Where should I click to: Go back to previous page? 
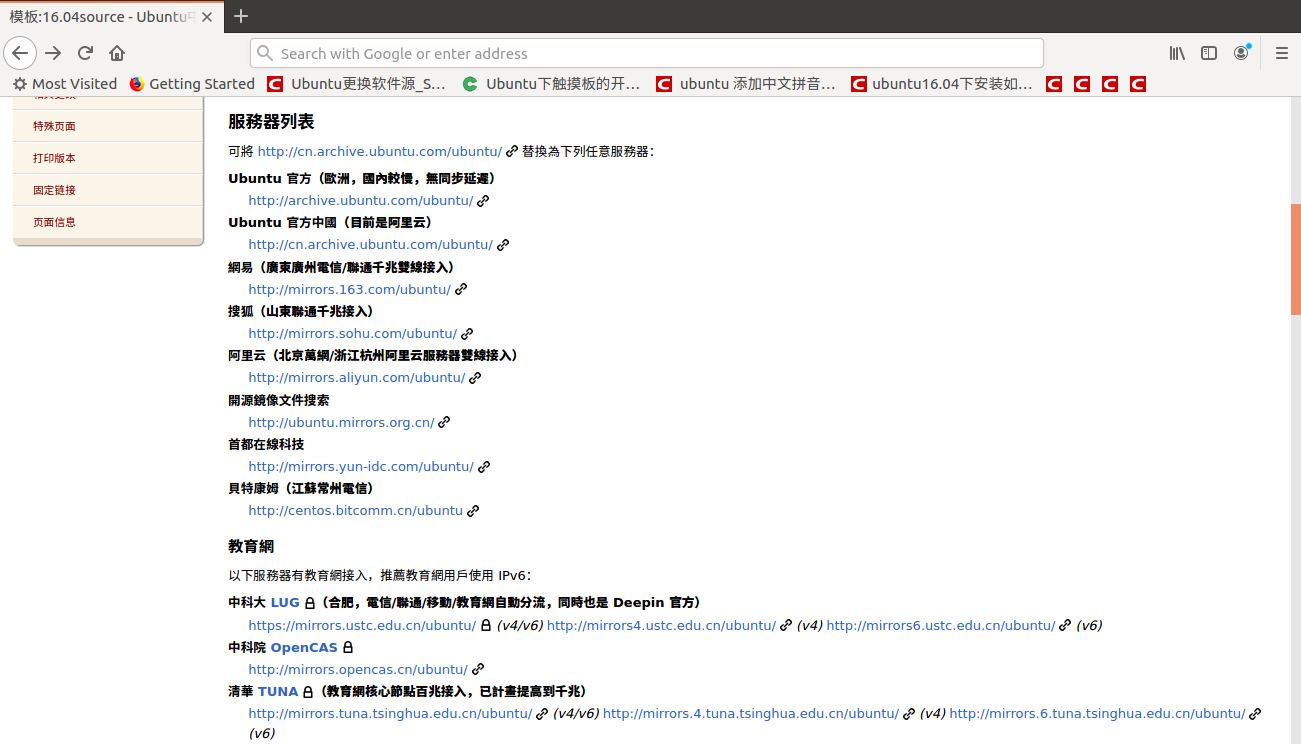20,53
